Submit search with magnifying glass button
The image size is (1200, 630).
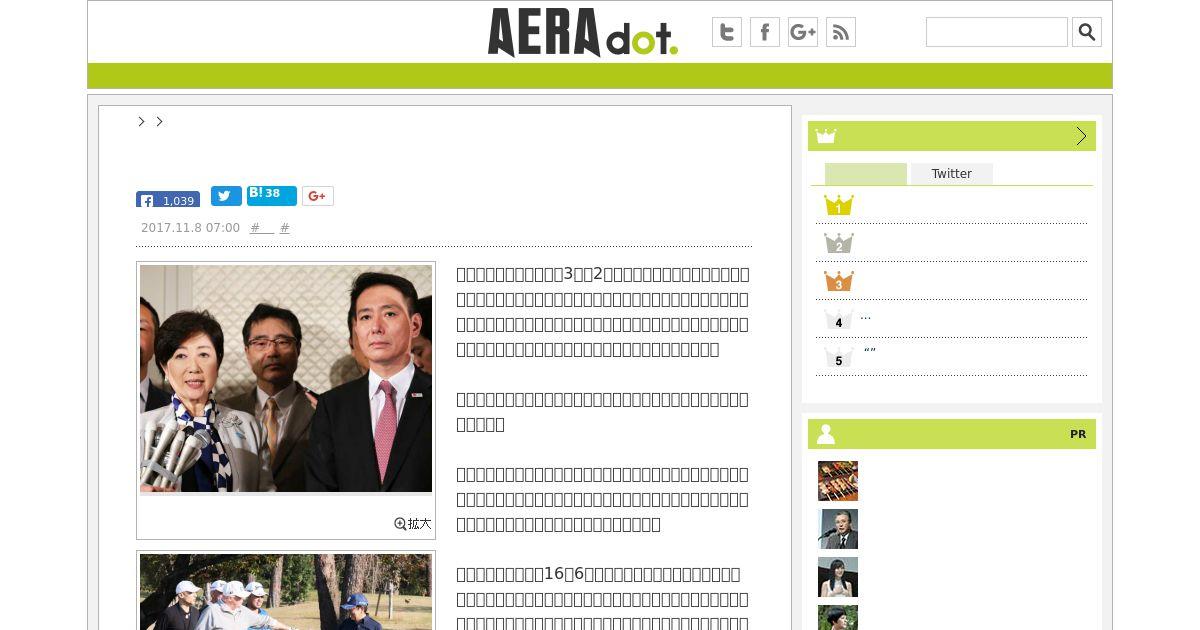click(x=1087, y=32)
